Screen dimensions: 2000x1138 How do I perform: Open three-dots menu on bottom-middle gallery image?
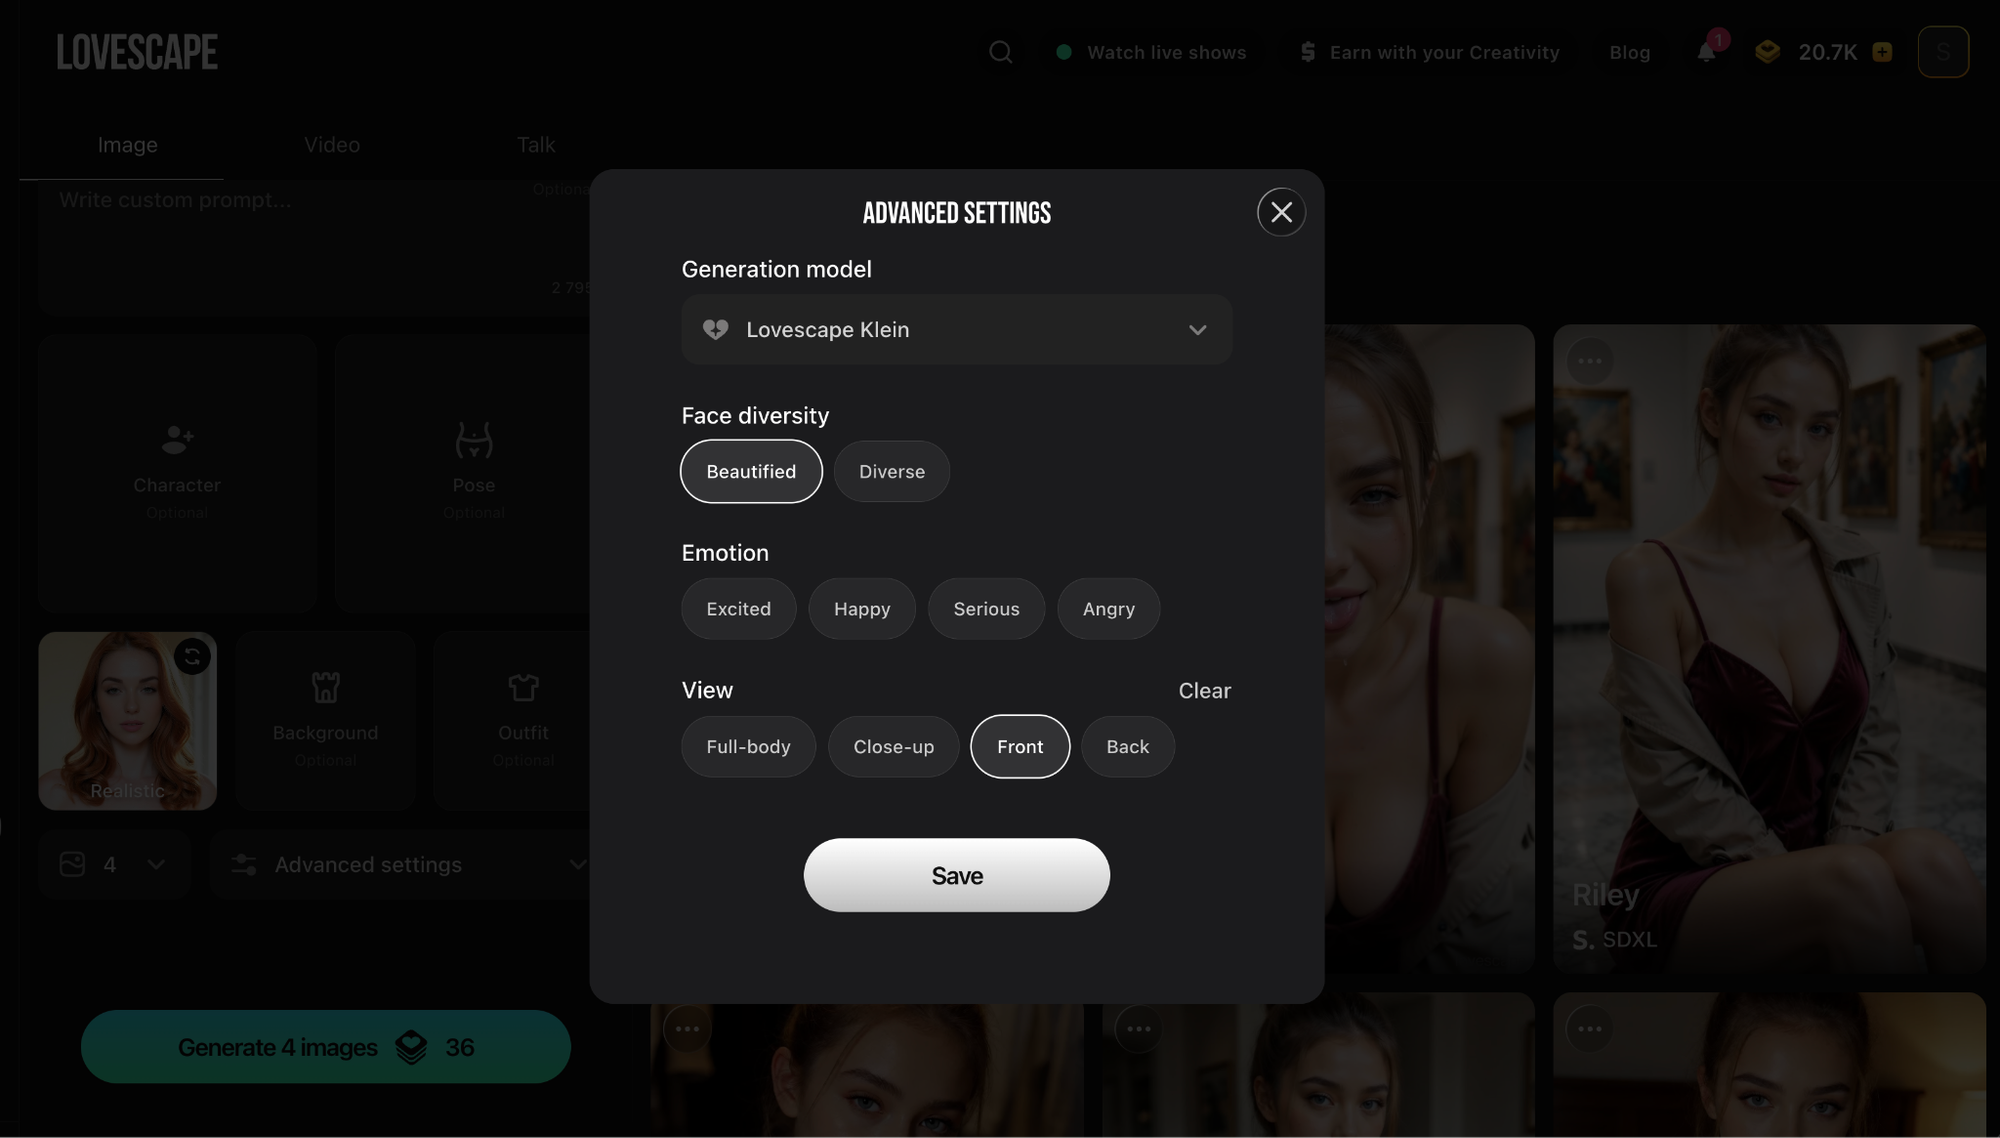tap(1138, 1028)
